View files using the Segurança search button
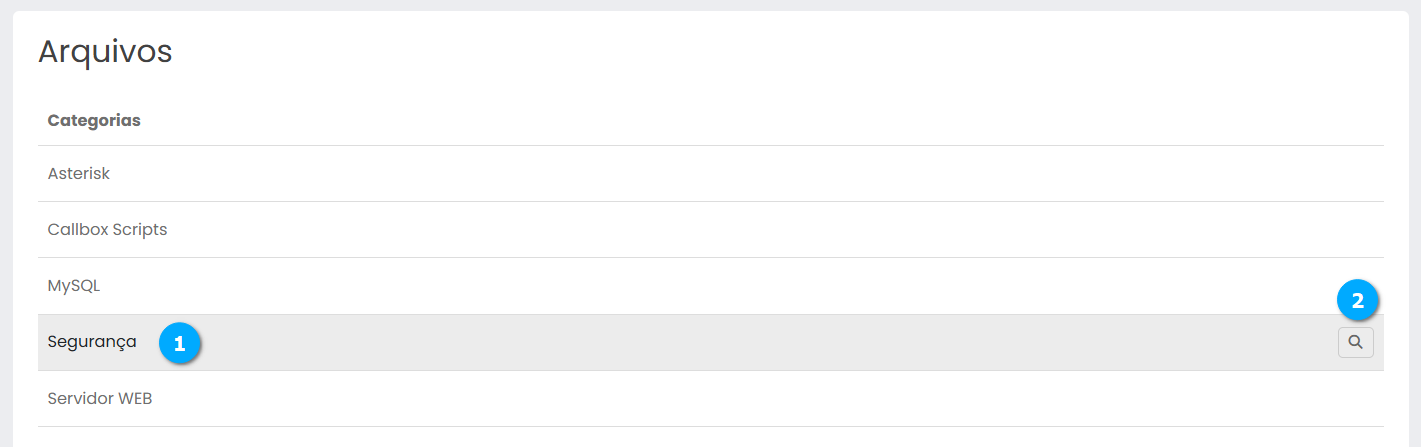The image size is (1421, 447). pos(1355,342)
